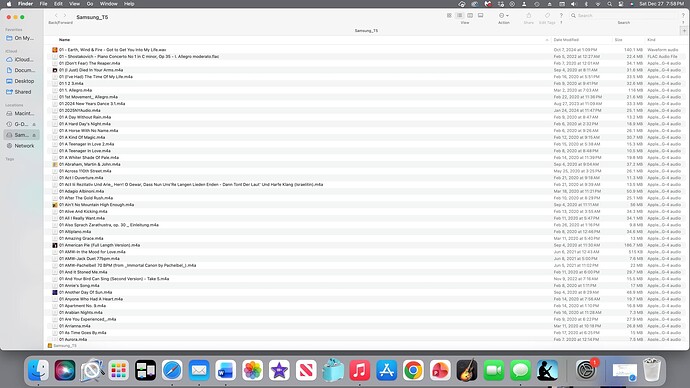Eject the G-Drive volume in sidebar
This screenshot has height=388, width=690.
[34, 124]
